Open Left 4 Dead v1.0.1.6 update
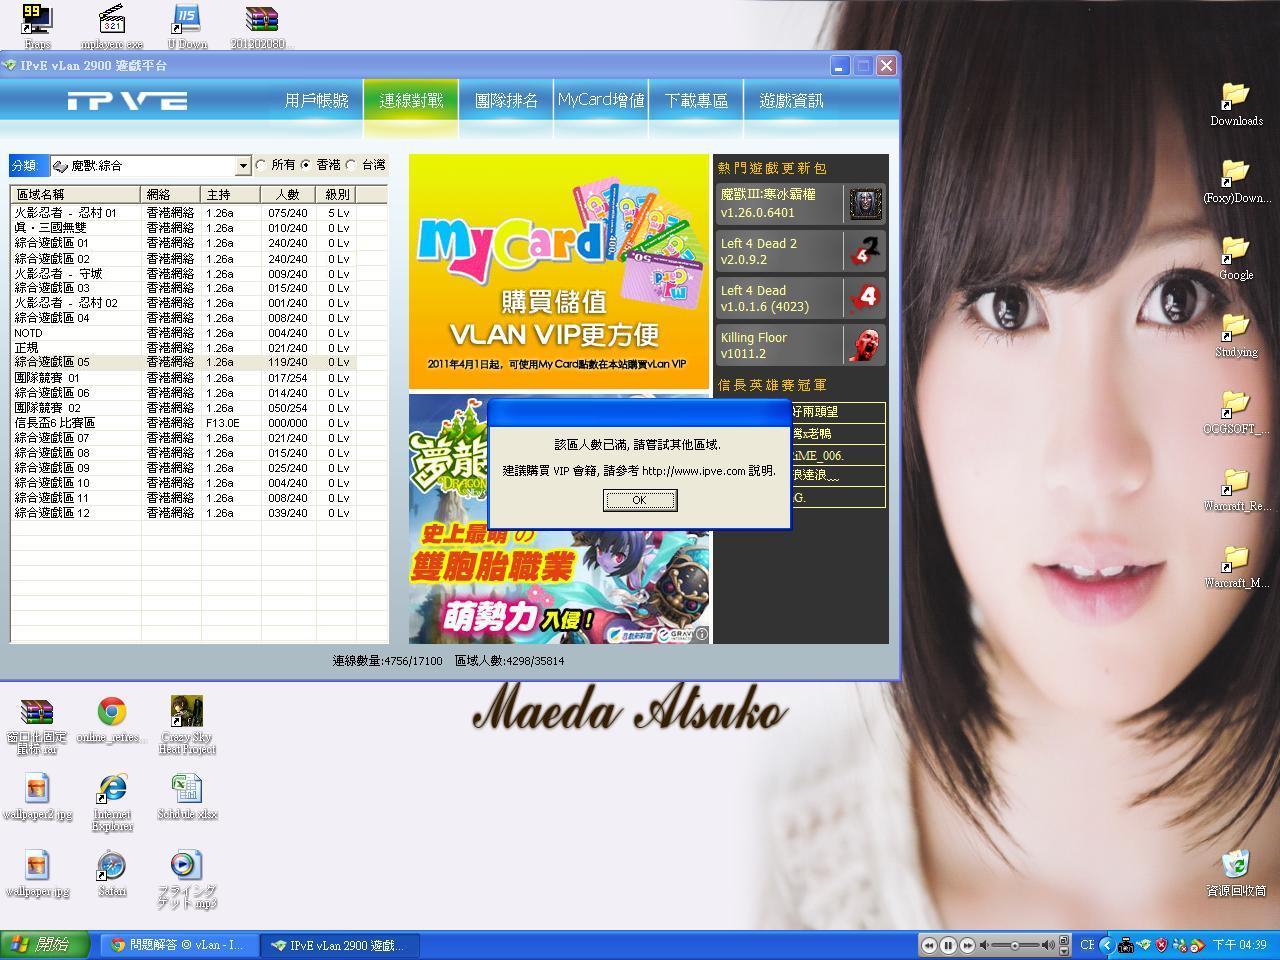This screenshot has height=960, width=1280. [x=800, y=298]
